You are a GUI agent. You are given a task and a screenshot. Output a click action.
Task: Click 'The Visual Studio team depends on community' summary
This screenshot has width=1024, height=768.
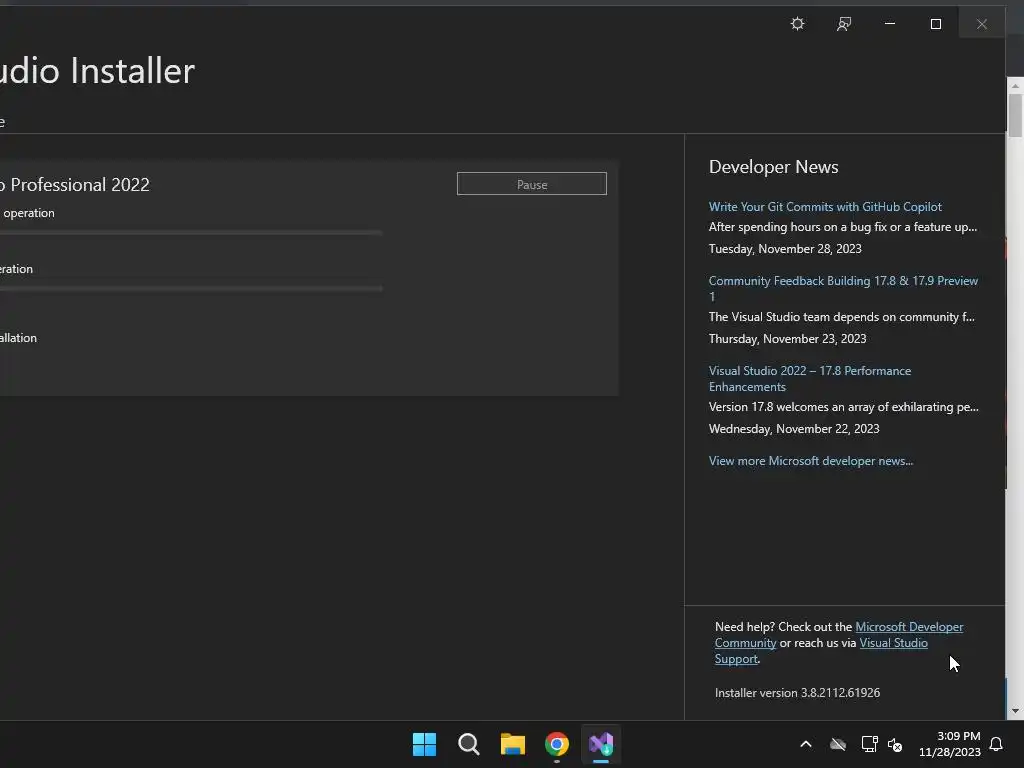842,317
